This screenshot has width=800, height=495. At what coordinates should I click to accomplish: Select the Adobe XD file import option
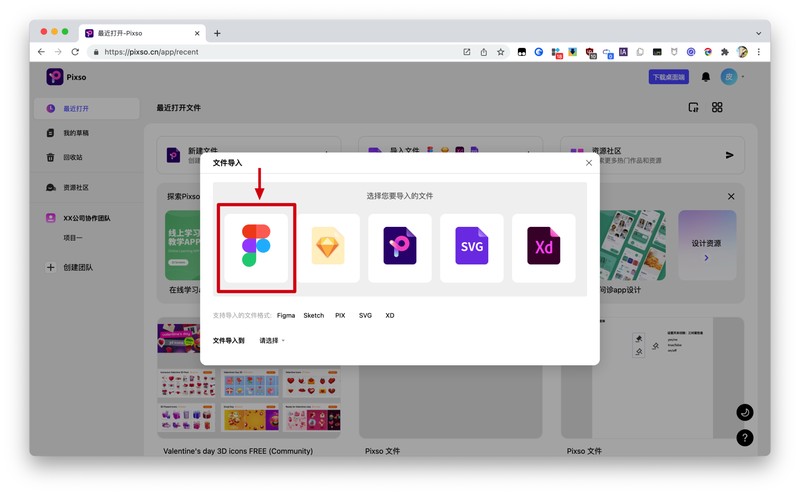(x=544, y=248)
